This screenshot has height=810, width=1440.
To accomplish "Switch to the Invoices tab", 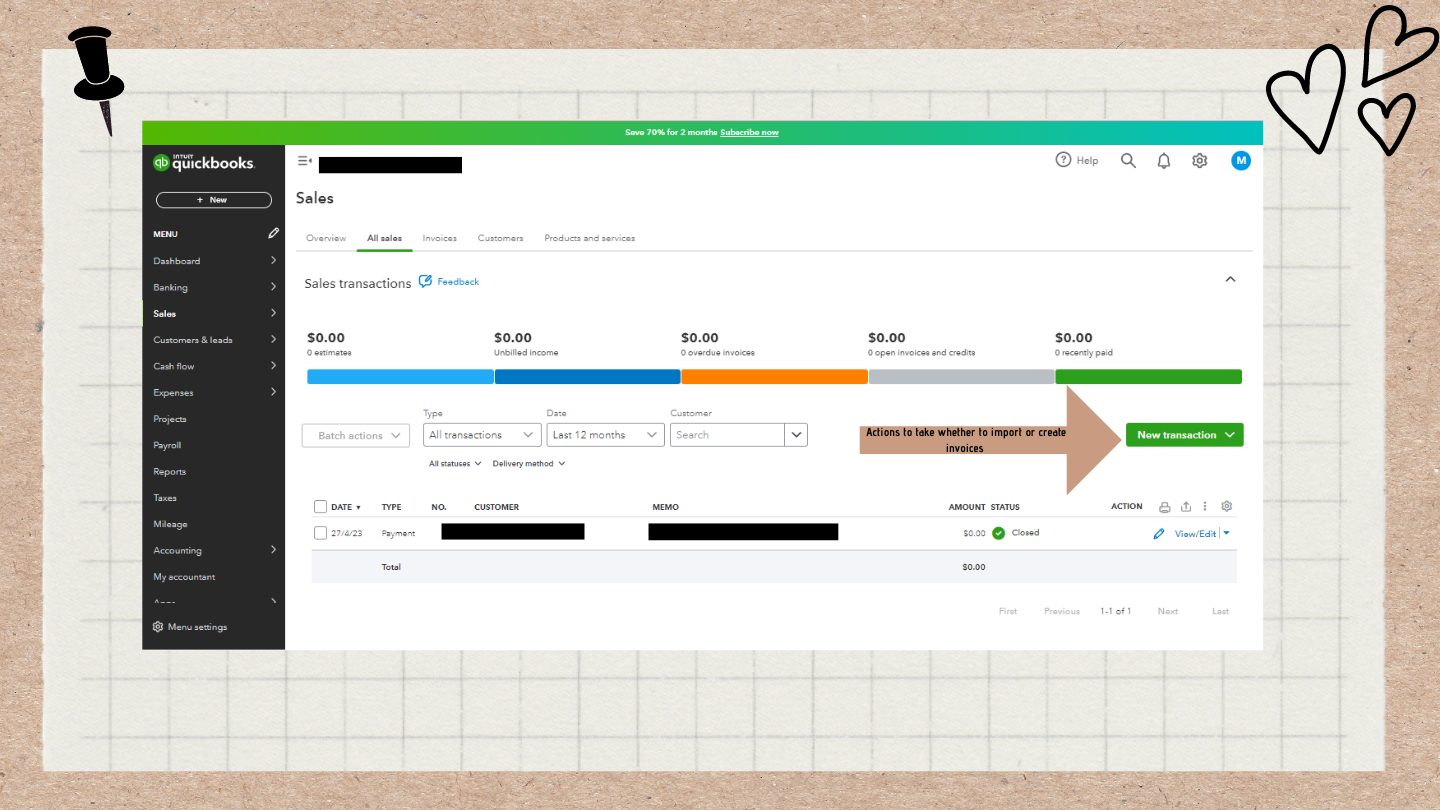I will [439, 238].
